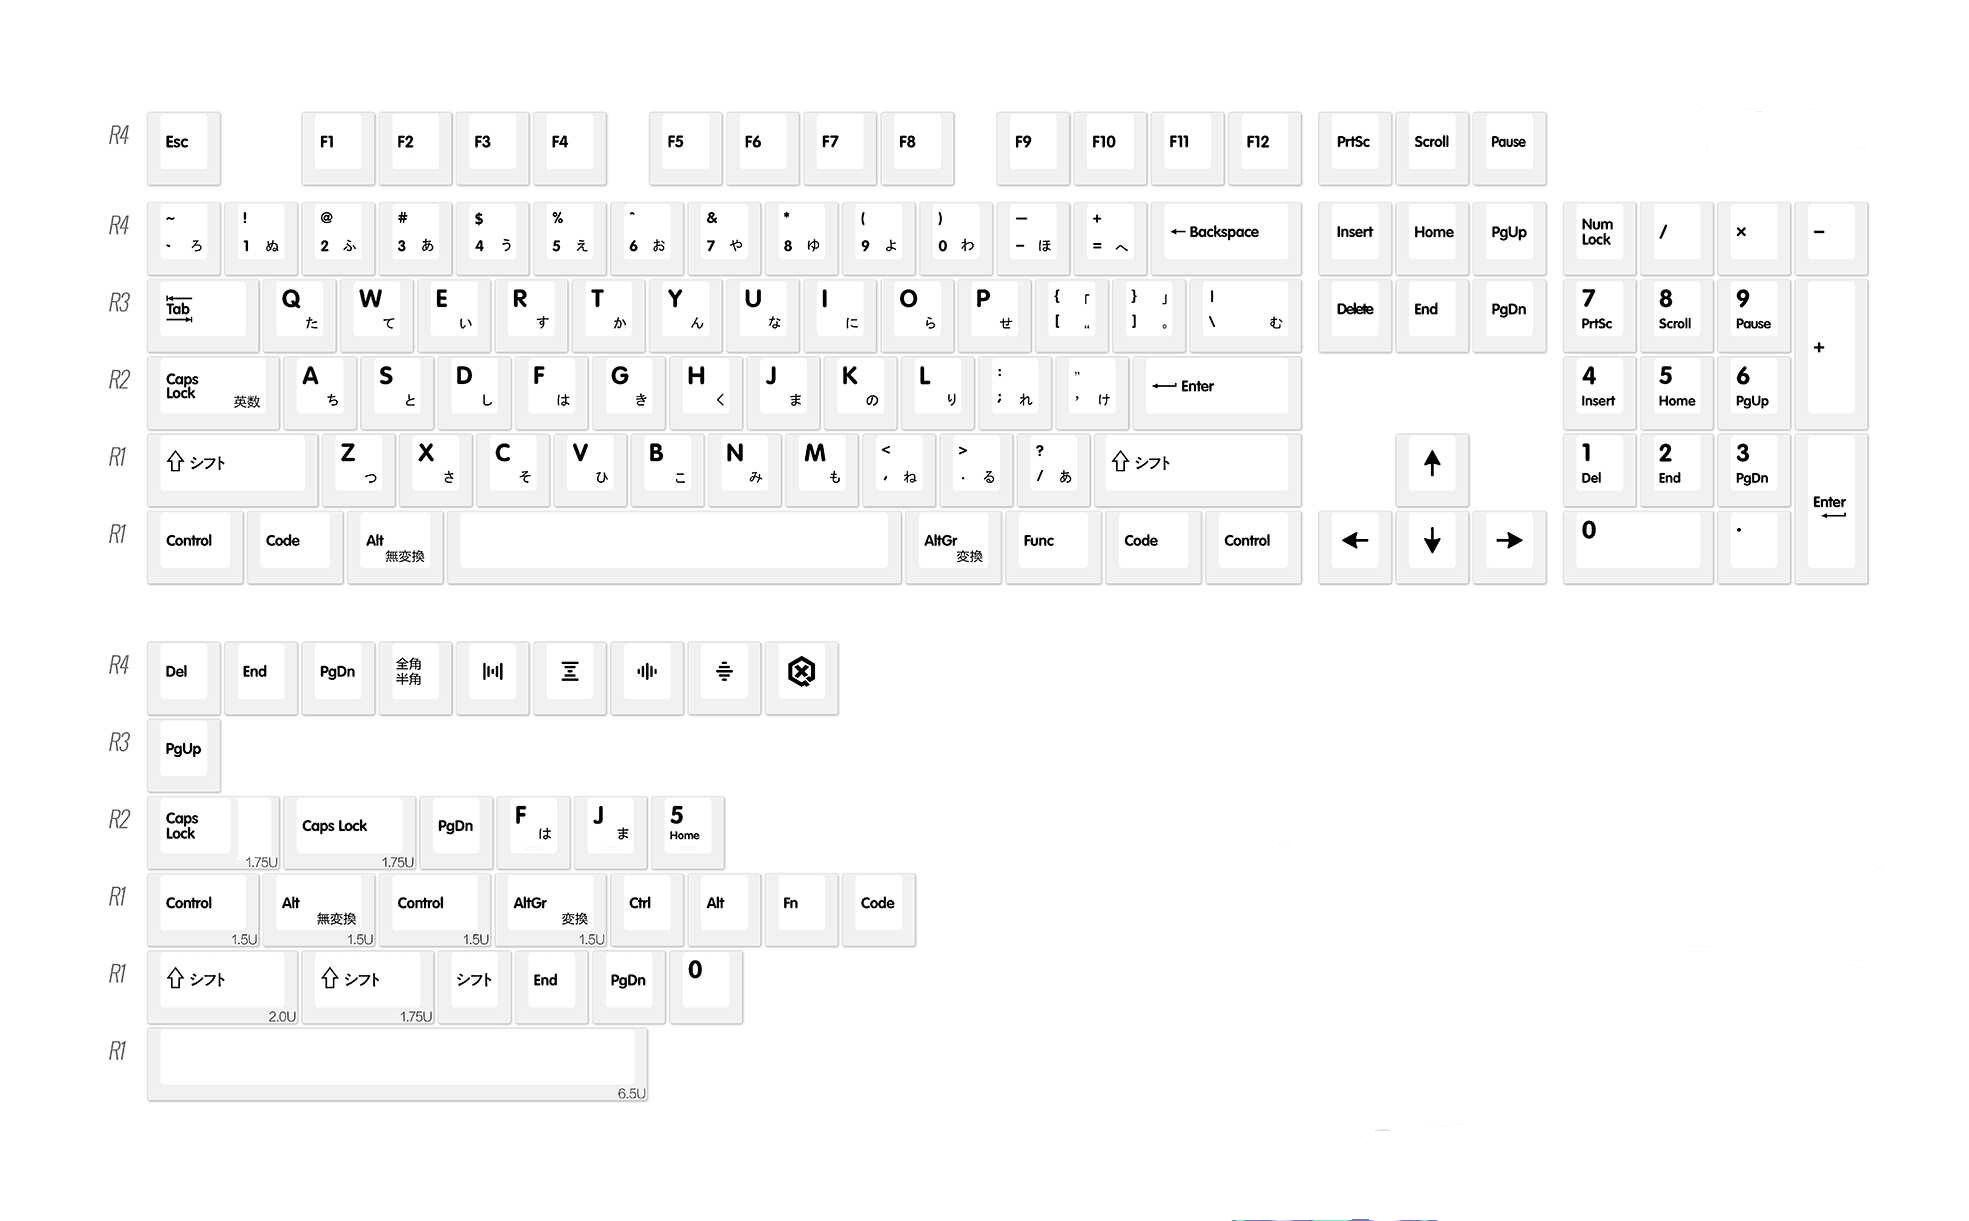Select the 全角半角 keycap

pyautogui.click(x=413, y=675)
